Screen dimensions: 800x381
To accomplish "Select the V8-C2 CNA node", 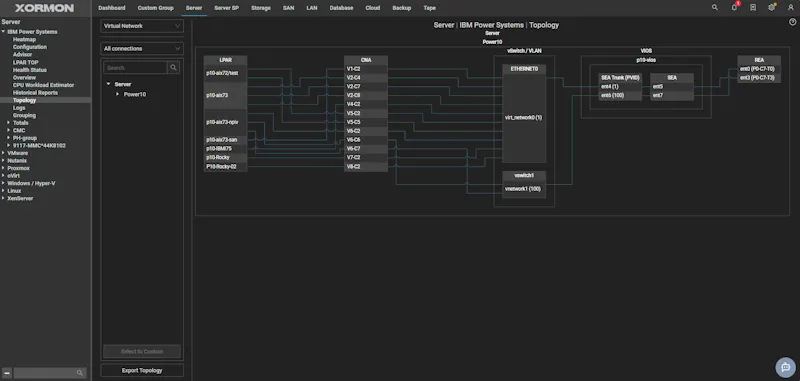I will (x=366, y=167).
